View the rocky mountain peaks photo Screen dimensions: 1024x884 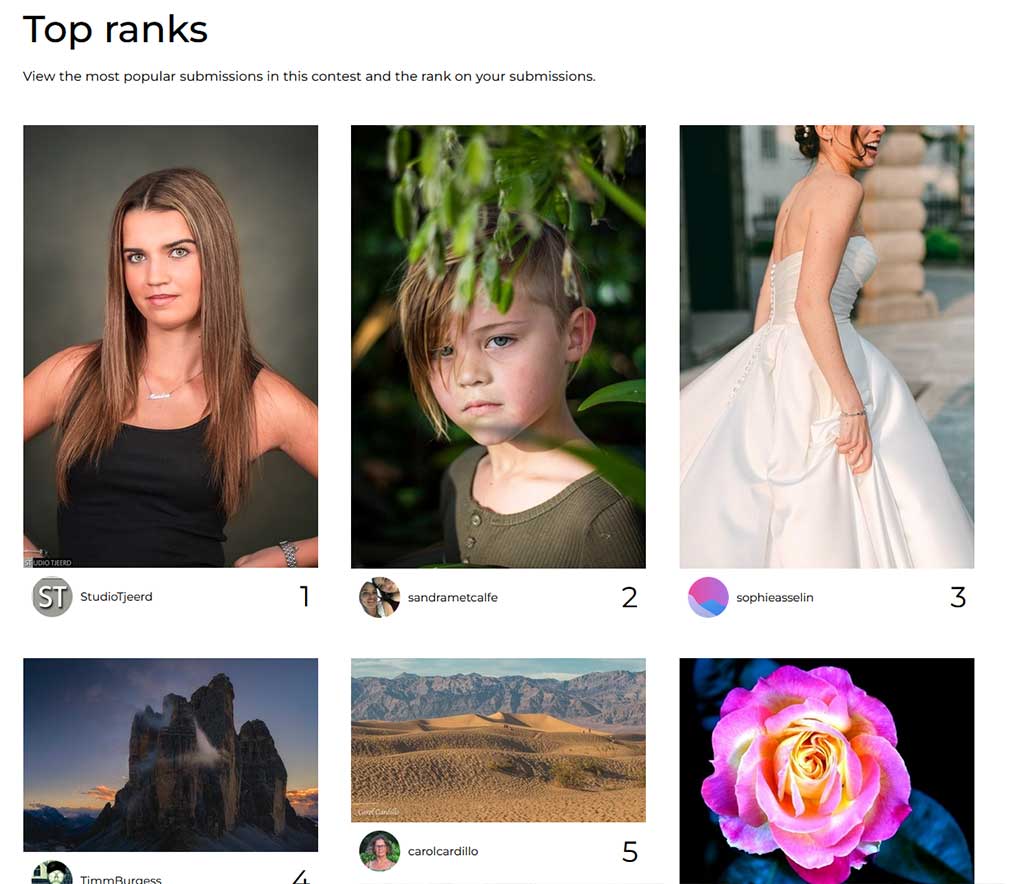pyautogui.click(x=170, y=755)
